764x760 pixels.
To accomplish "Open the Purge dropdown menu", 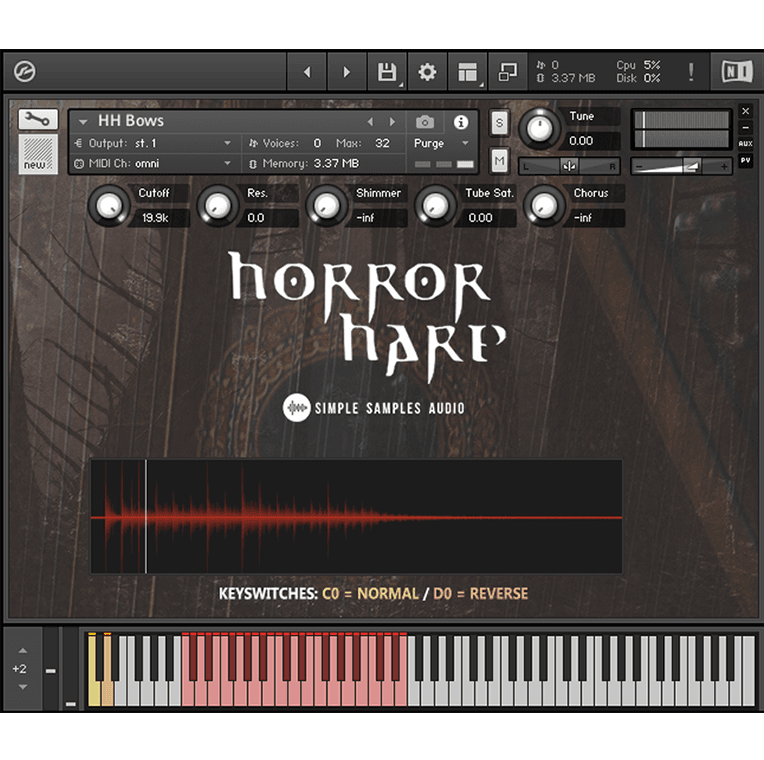I will point(441,143).
